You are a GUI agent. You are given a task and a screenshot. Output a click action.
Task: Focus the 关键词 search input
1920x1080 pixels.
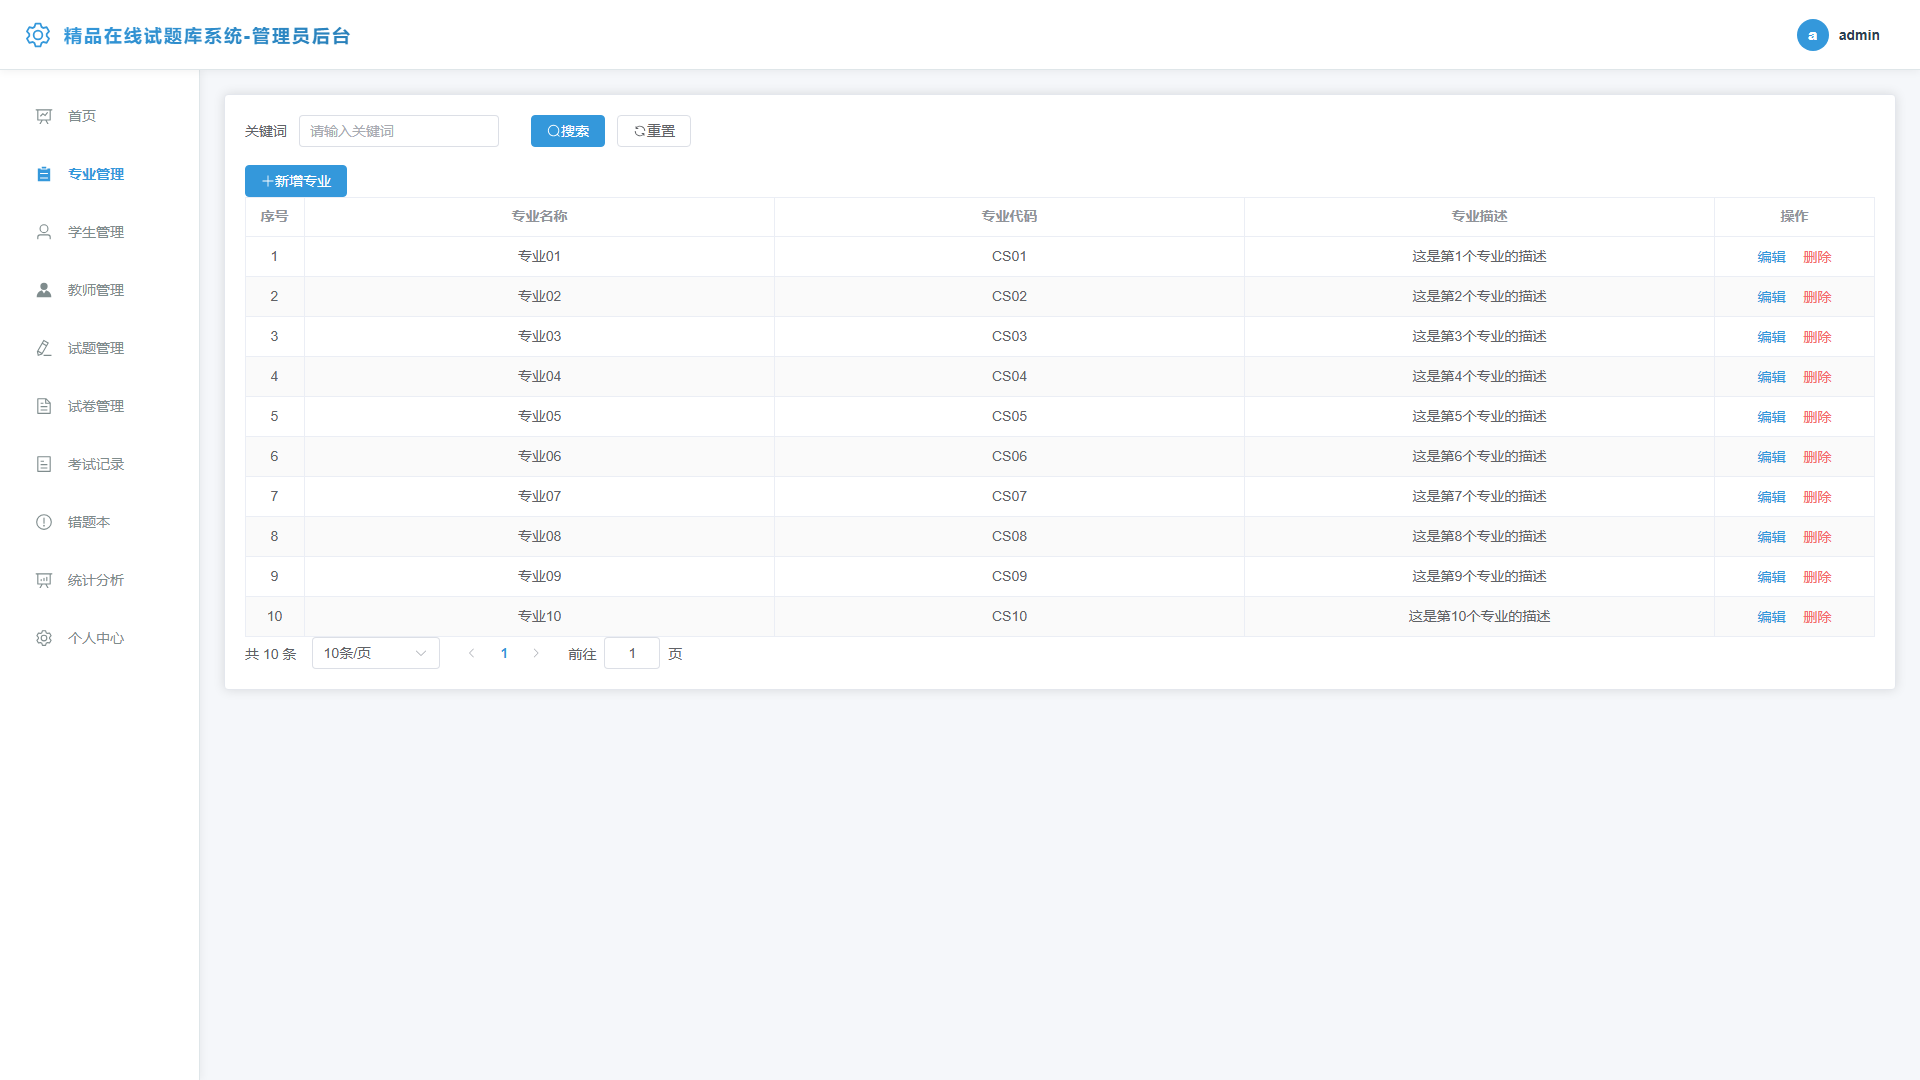[399, 131]
